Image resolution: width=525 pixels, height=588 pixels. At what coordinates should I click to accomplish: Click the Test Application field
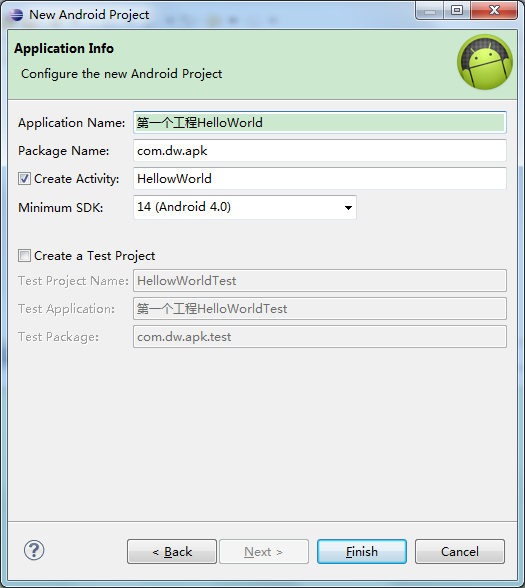(x=320, y=309)
